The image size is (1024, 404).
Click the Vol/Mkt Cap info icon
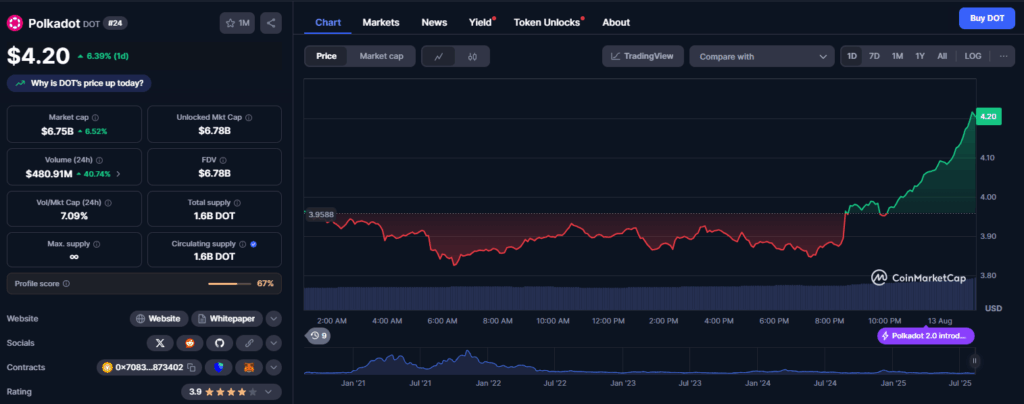coord(107,203)
